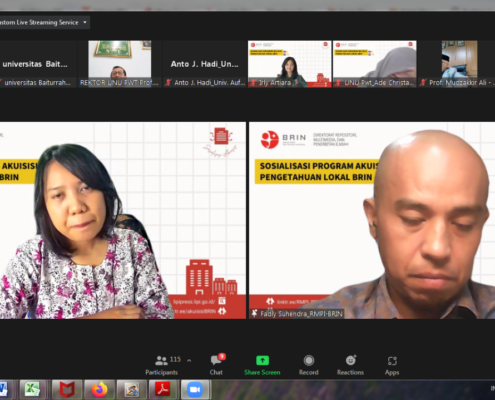The width and height of the screenshot is (495, 400).
Task: Open the image viewer app in the taskbar
Action: click(132, 389)
